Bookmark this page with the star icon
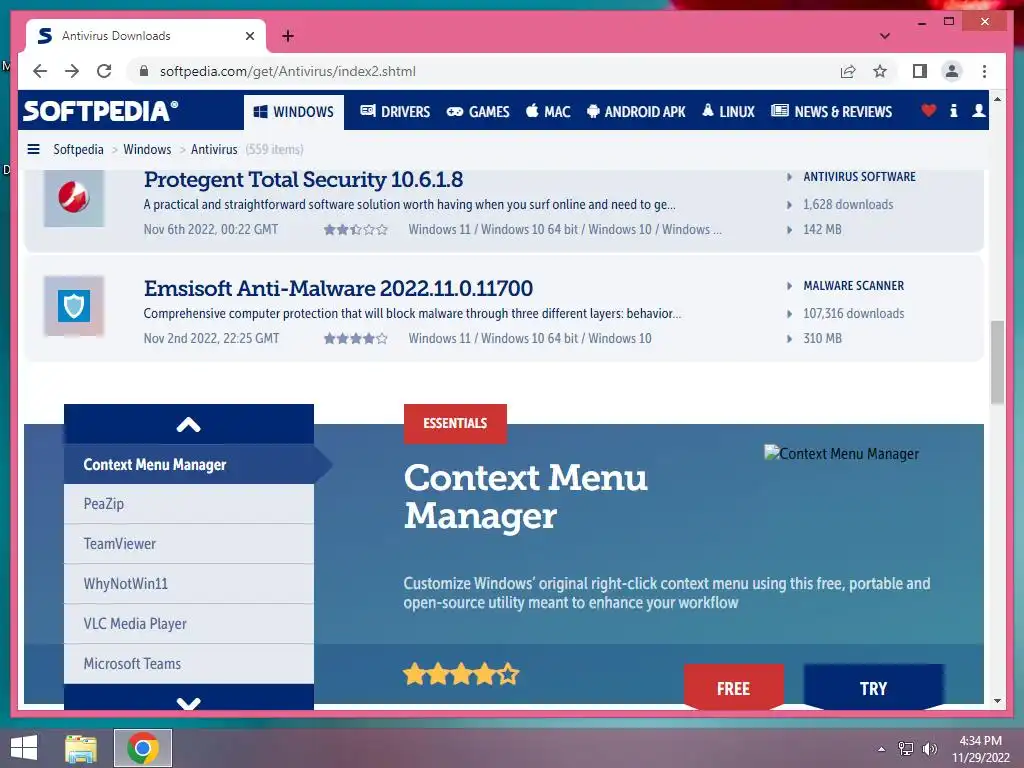1024x768 pixels. point(880,71)
